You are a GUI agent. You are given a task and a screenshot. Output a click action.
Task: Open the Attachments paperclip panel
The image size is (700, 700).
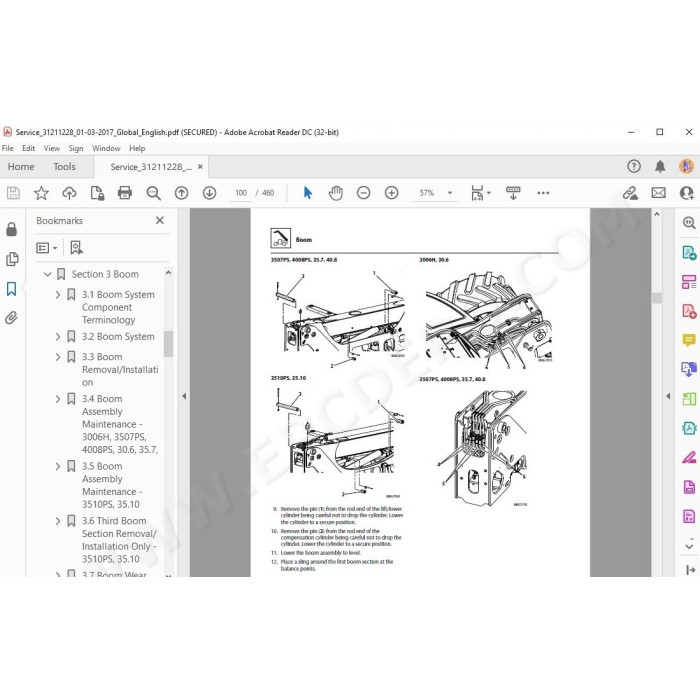(x=11, y=318)
